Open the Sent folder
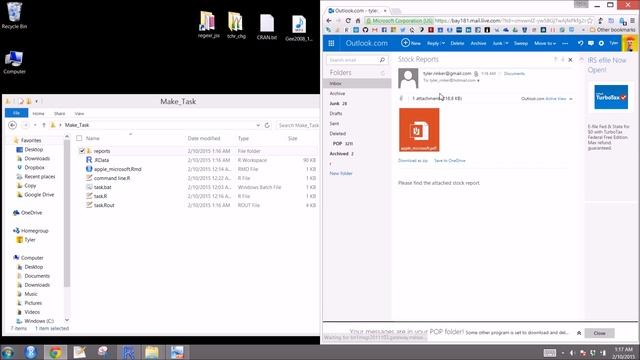 click(334, 124)
